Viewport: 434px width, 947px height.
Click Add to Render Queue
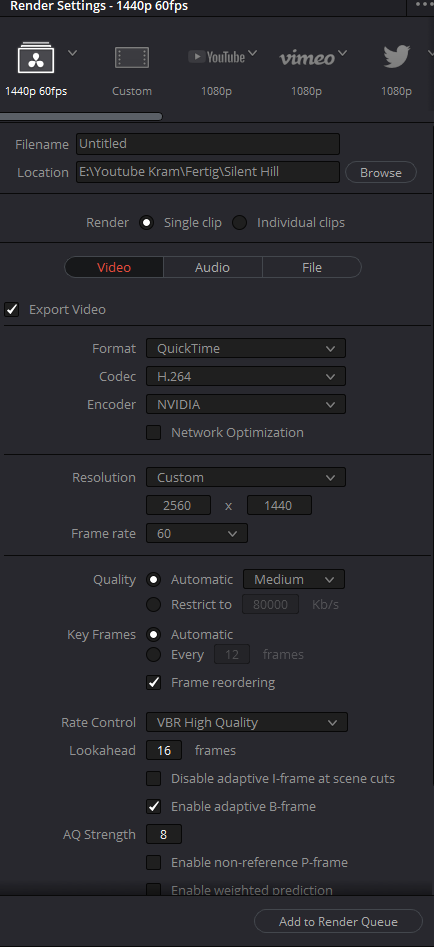[338, 922]
